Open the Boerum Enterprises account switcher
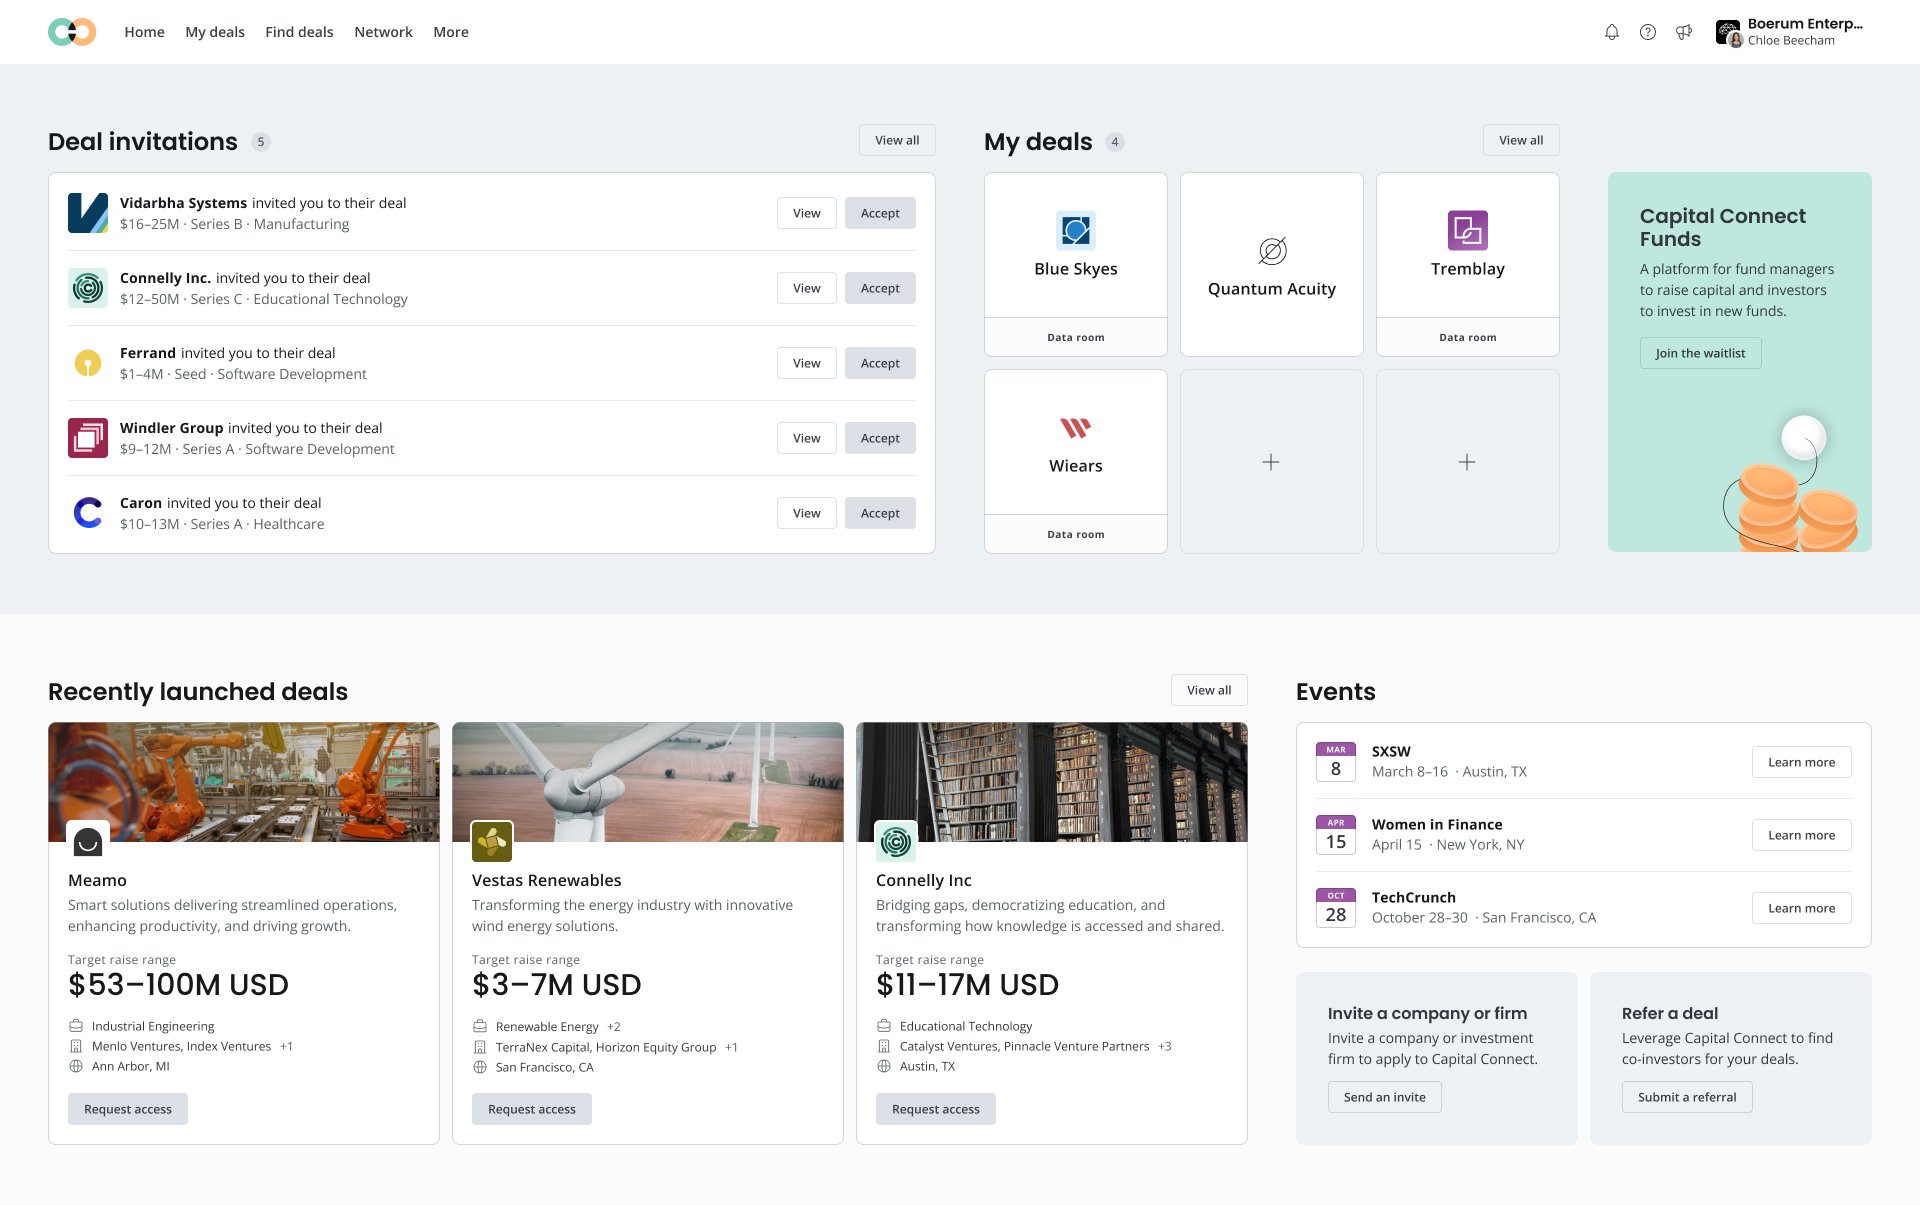Viewport: 1920px width, 1205px height. pos(1800,24)
